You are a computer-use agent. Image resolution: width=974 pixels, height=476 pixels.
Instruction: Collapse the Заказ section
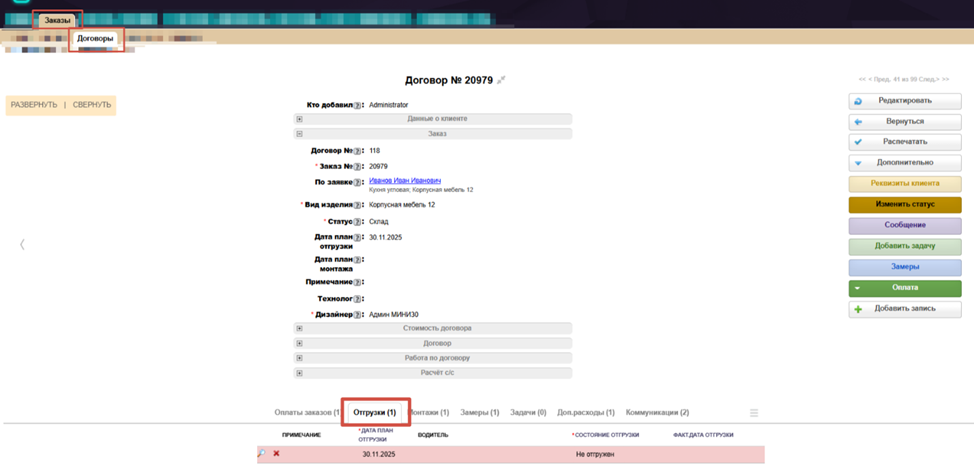(x=299, y=133)
